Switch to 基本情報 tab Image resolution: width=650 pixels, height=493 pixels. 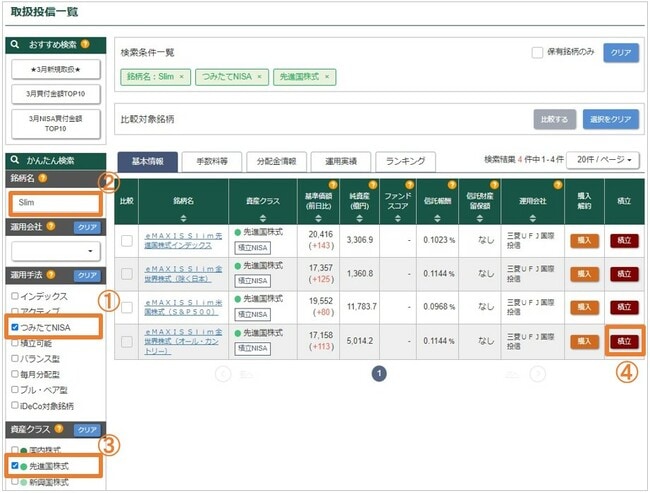coord(148,162)
